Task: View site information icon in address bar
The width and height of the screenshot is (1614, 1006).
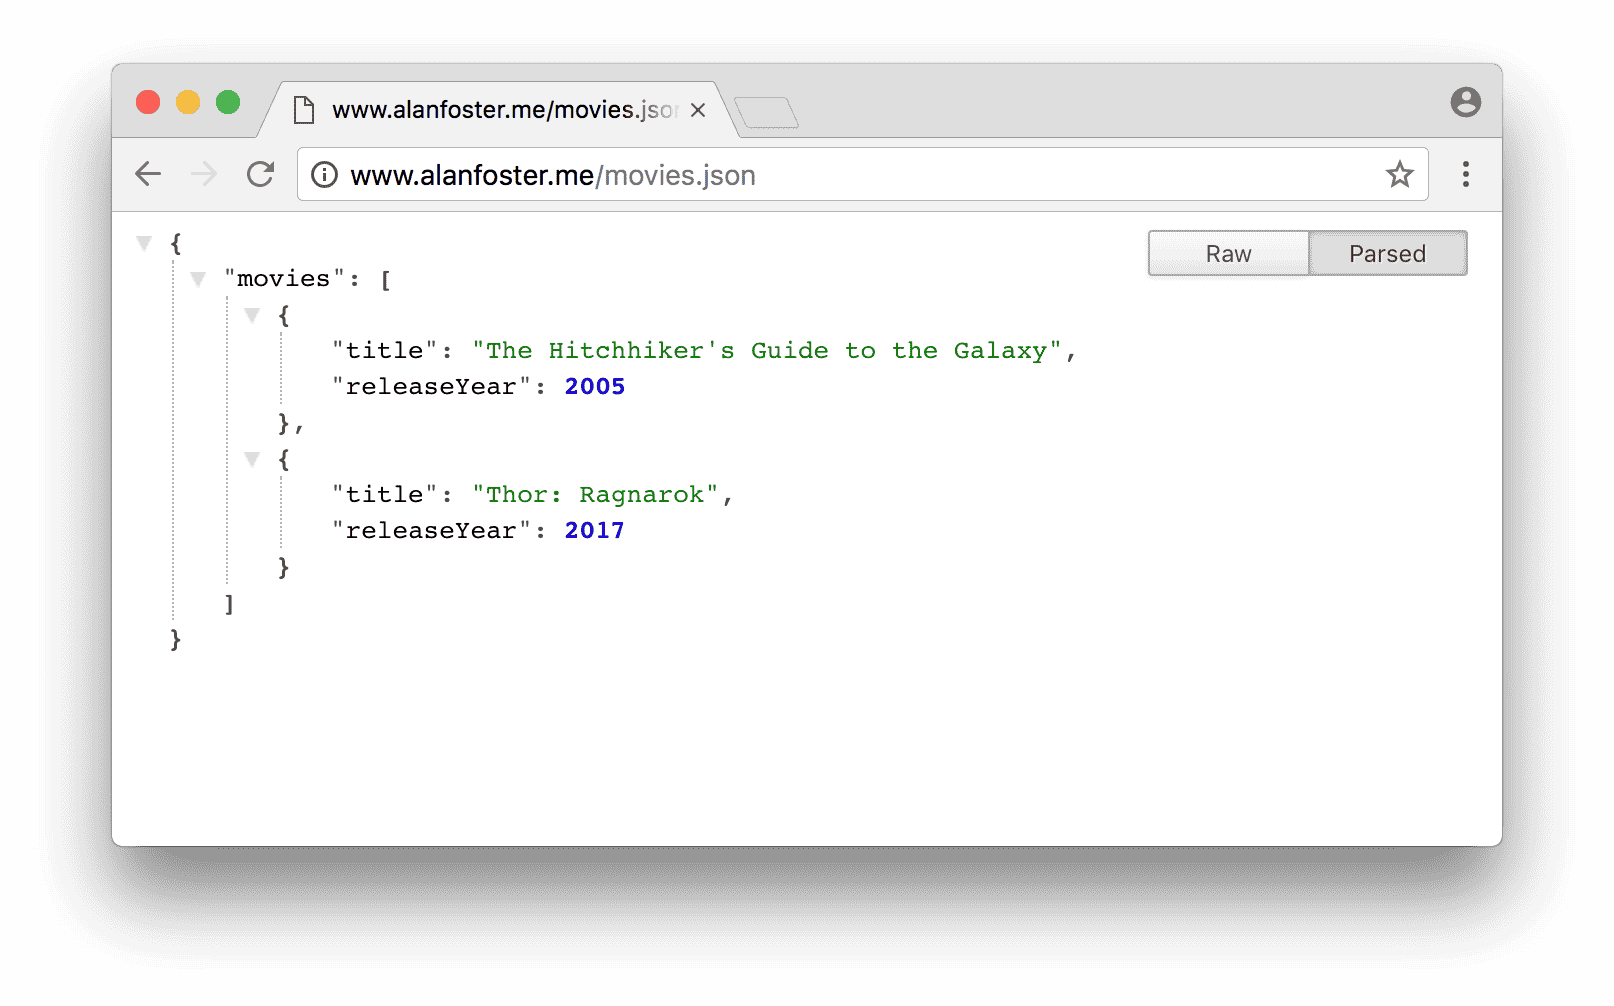Action: pyautogui.click(x=324, y=175)
